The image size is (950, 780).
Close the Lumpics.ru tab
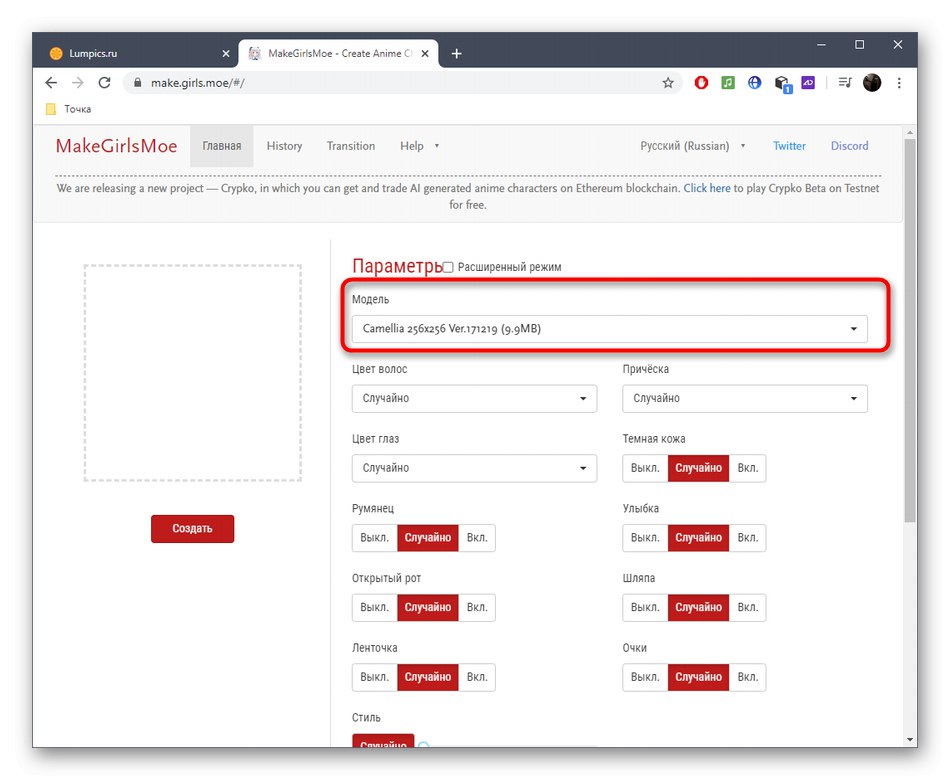pos(226,54)
